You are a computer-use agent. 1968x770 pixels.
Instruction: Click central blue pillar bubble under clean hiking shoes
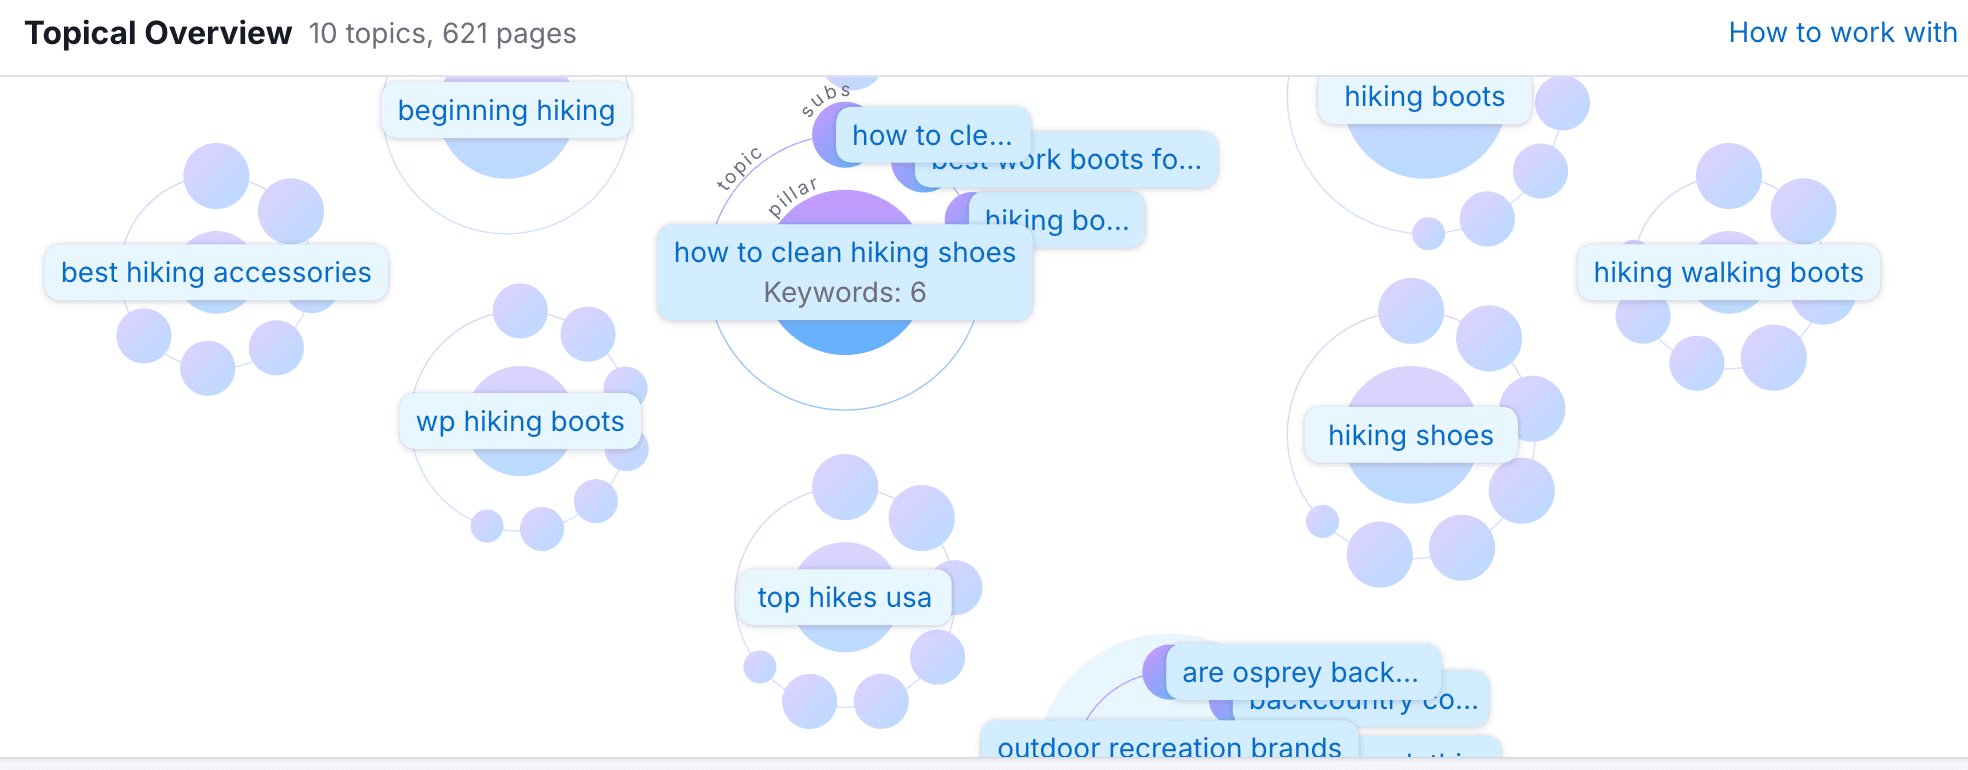pyautogui.click(x=845, y=337)
